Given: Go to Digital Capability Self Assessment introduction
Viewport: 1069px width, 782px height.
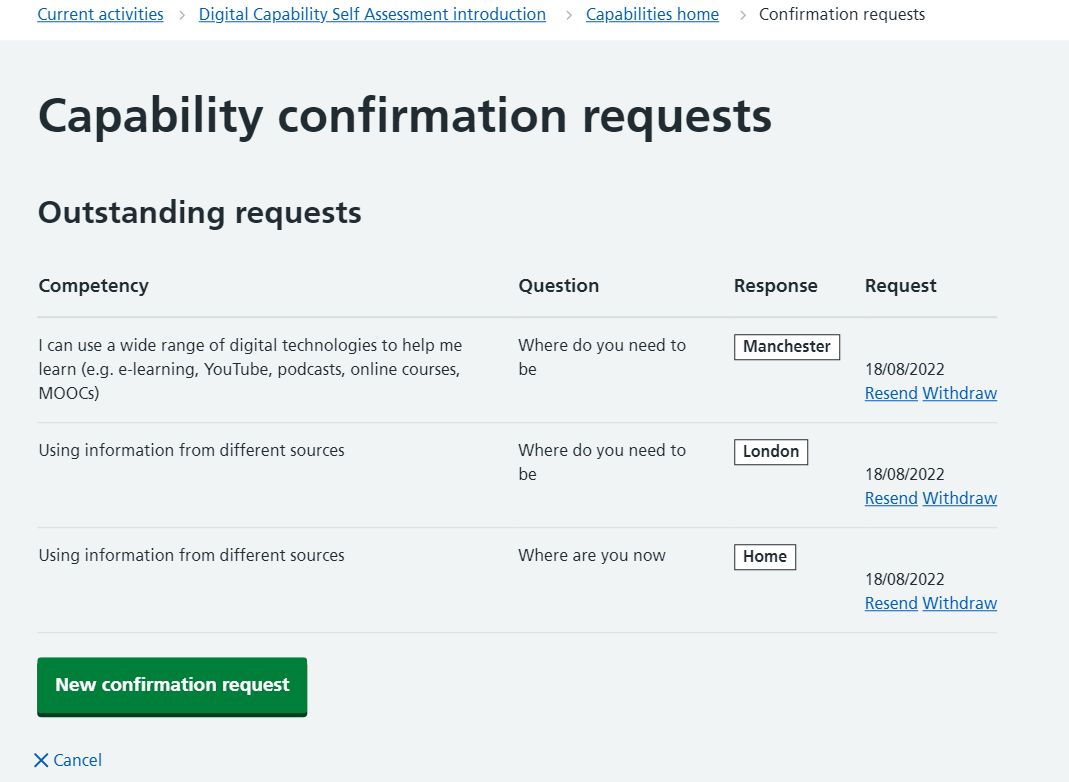Looking at the screenshot, I should click(x=372, y=14).
